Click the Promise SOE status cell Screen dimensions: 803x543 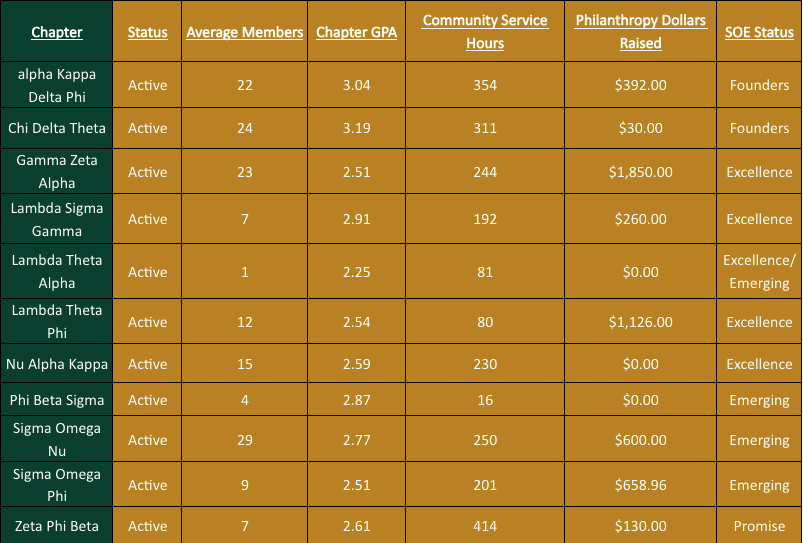[x=759, y=526]
